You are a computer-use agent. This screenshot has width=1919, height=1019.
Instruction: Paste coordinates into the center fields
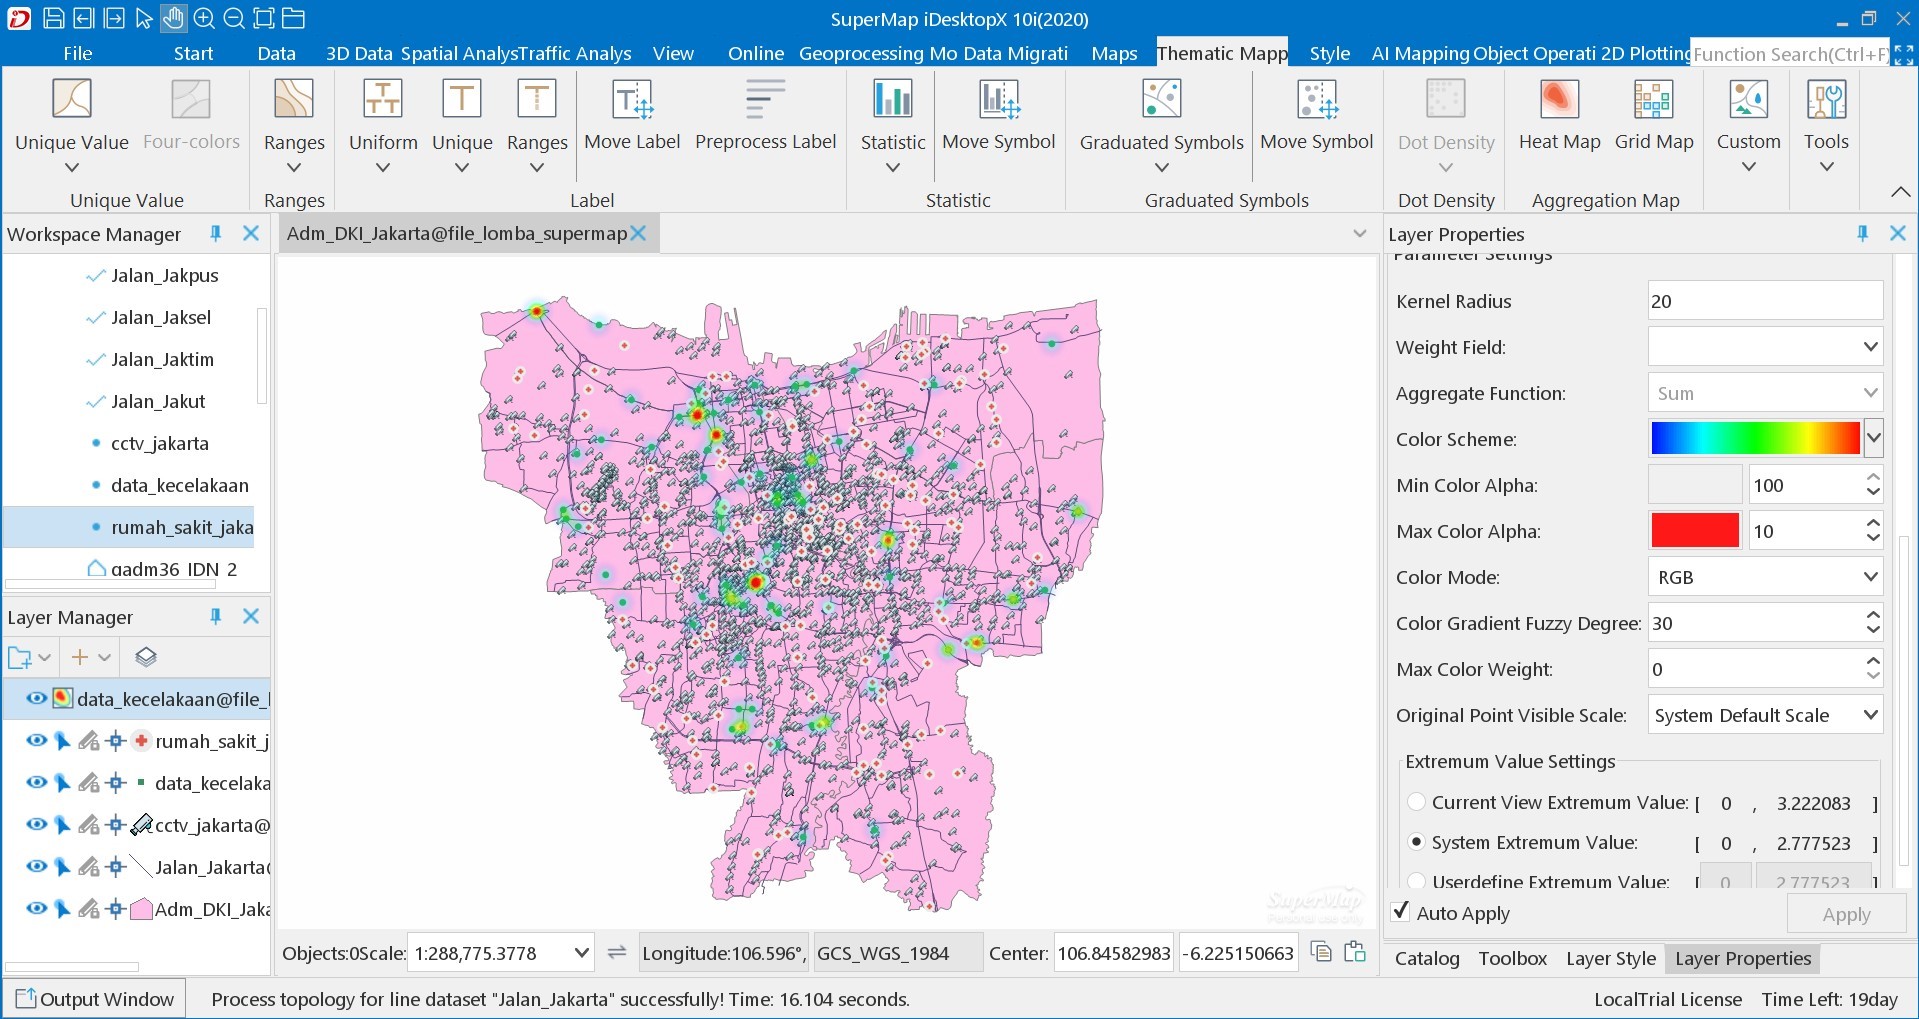pos(1355,952)
